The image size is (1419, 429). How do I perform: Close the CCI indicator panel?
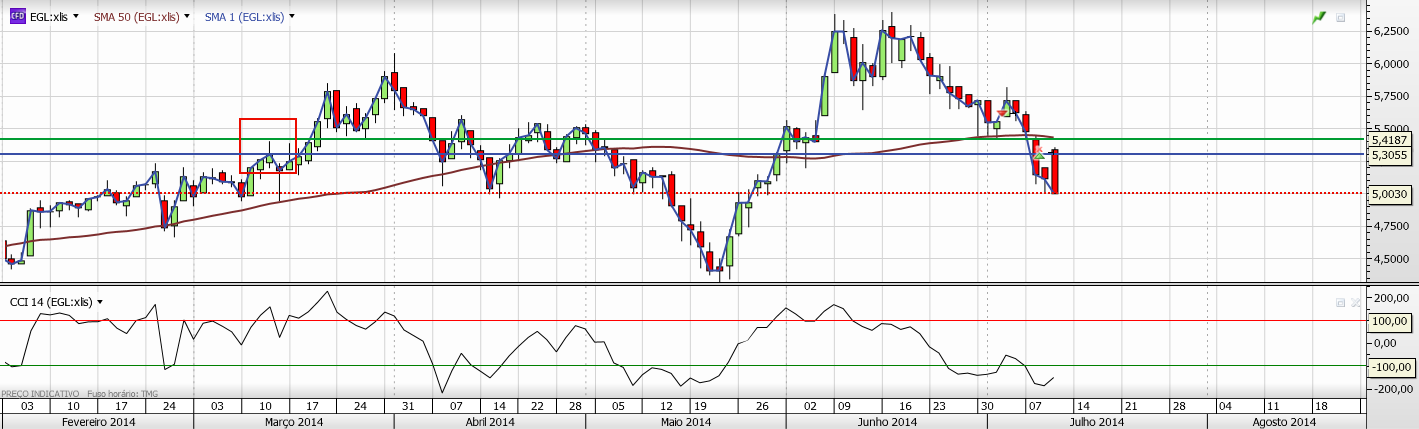(1355, 301)
